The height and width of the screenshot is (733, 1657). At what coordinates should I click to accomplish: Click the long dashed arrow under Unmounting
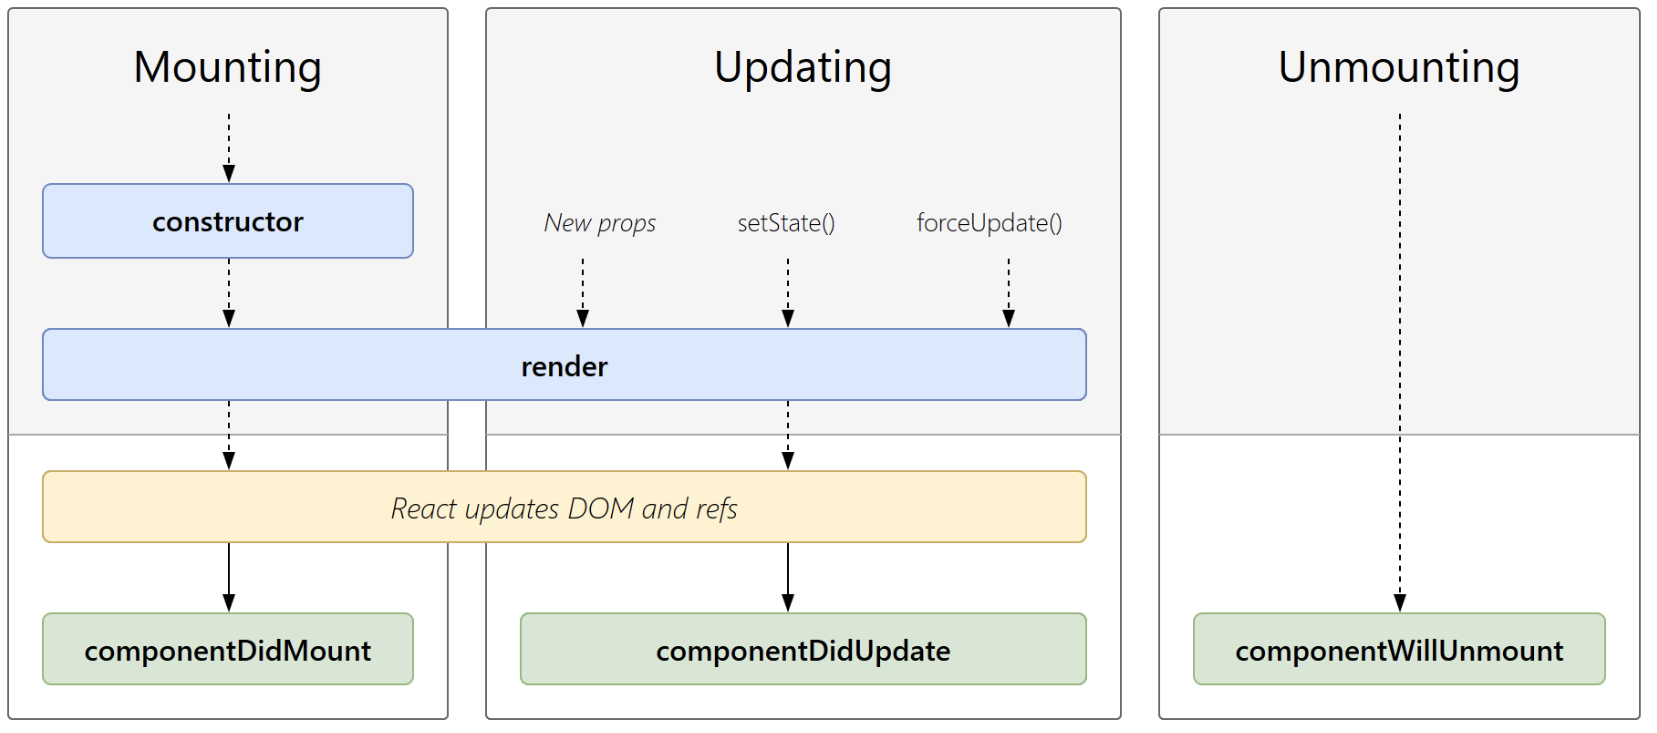click(x=1400, y=362)
